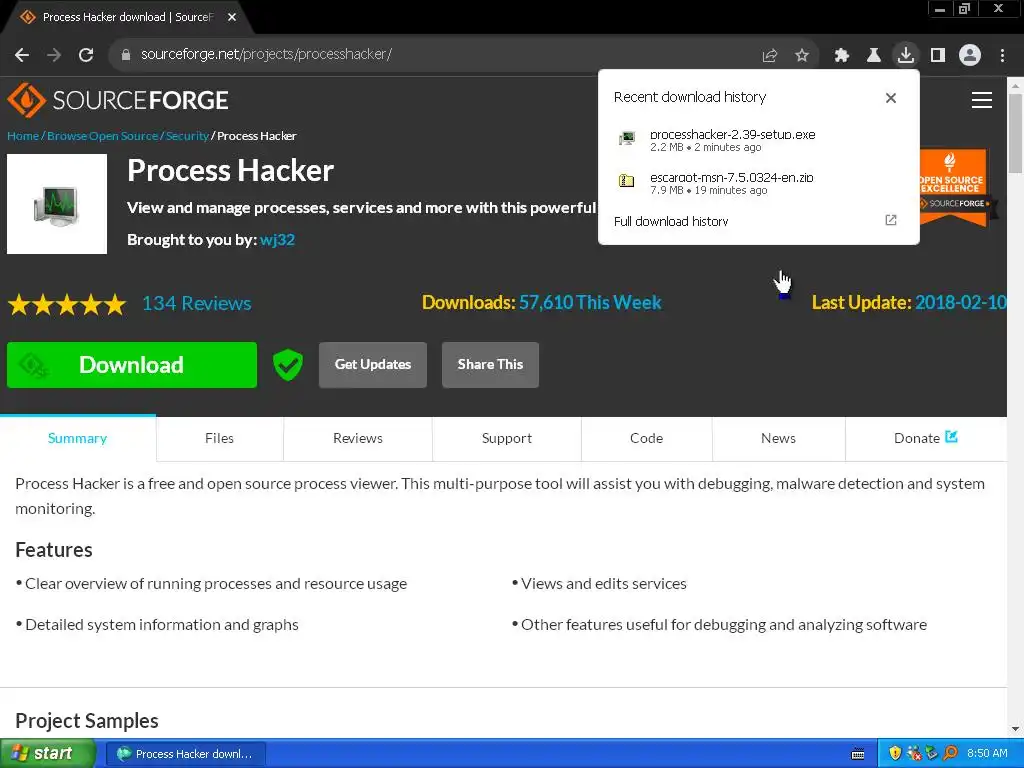
Task: Switch to the Reviews tab
Action: pyautogui.click(x=358, y=438)
